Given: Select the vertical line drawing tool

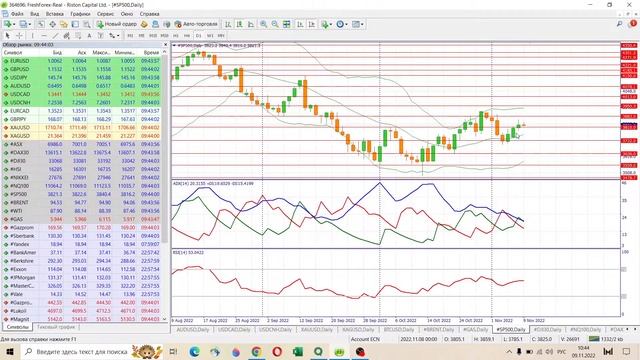Looking at the screenshot, I should tap(33, 36).
